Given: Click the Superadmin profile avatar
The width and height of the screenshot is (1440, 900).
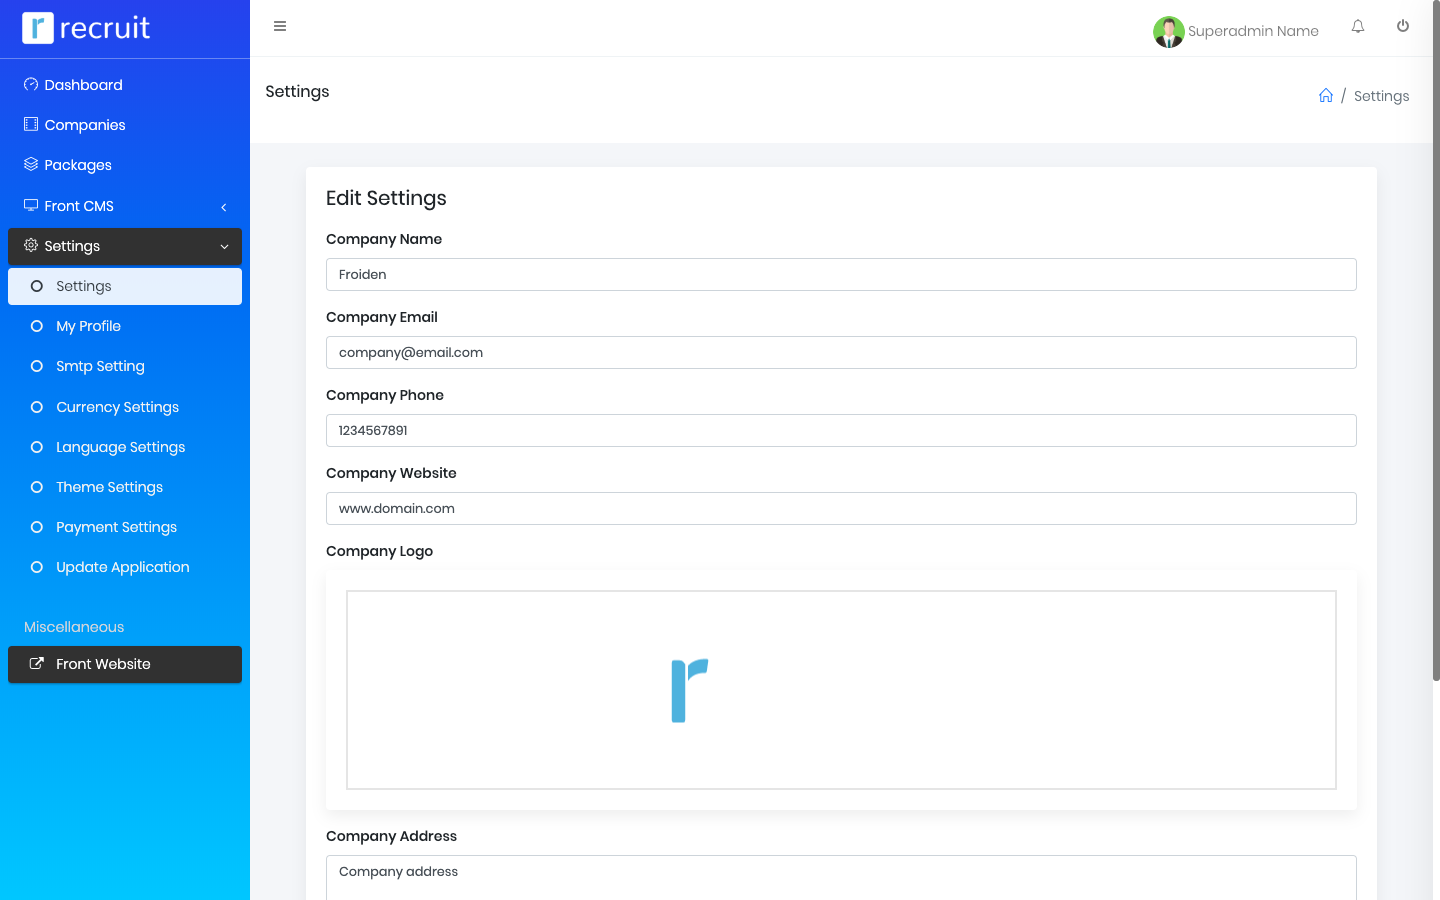Looking at the screenshot, I should [x=1168, y=31].
